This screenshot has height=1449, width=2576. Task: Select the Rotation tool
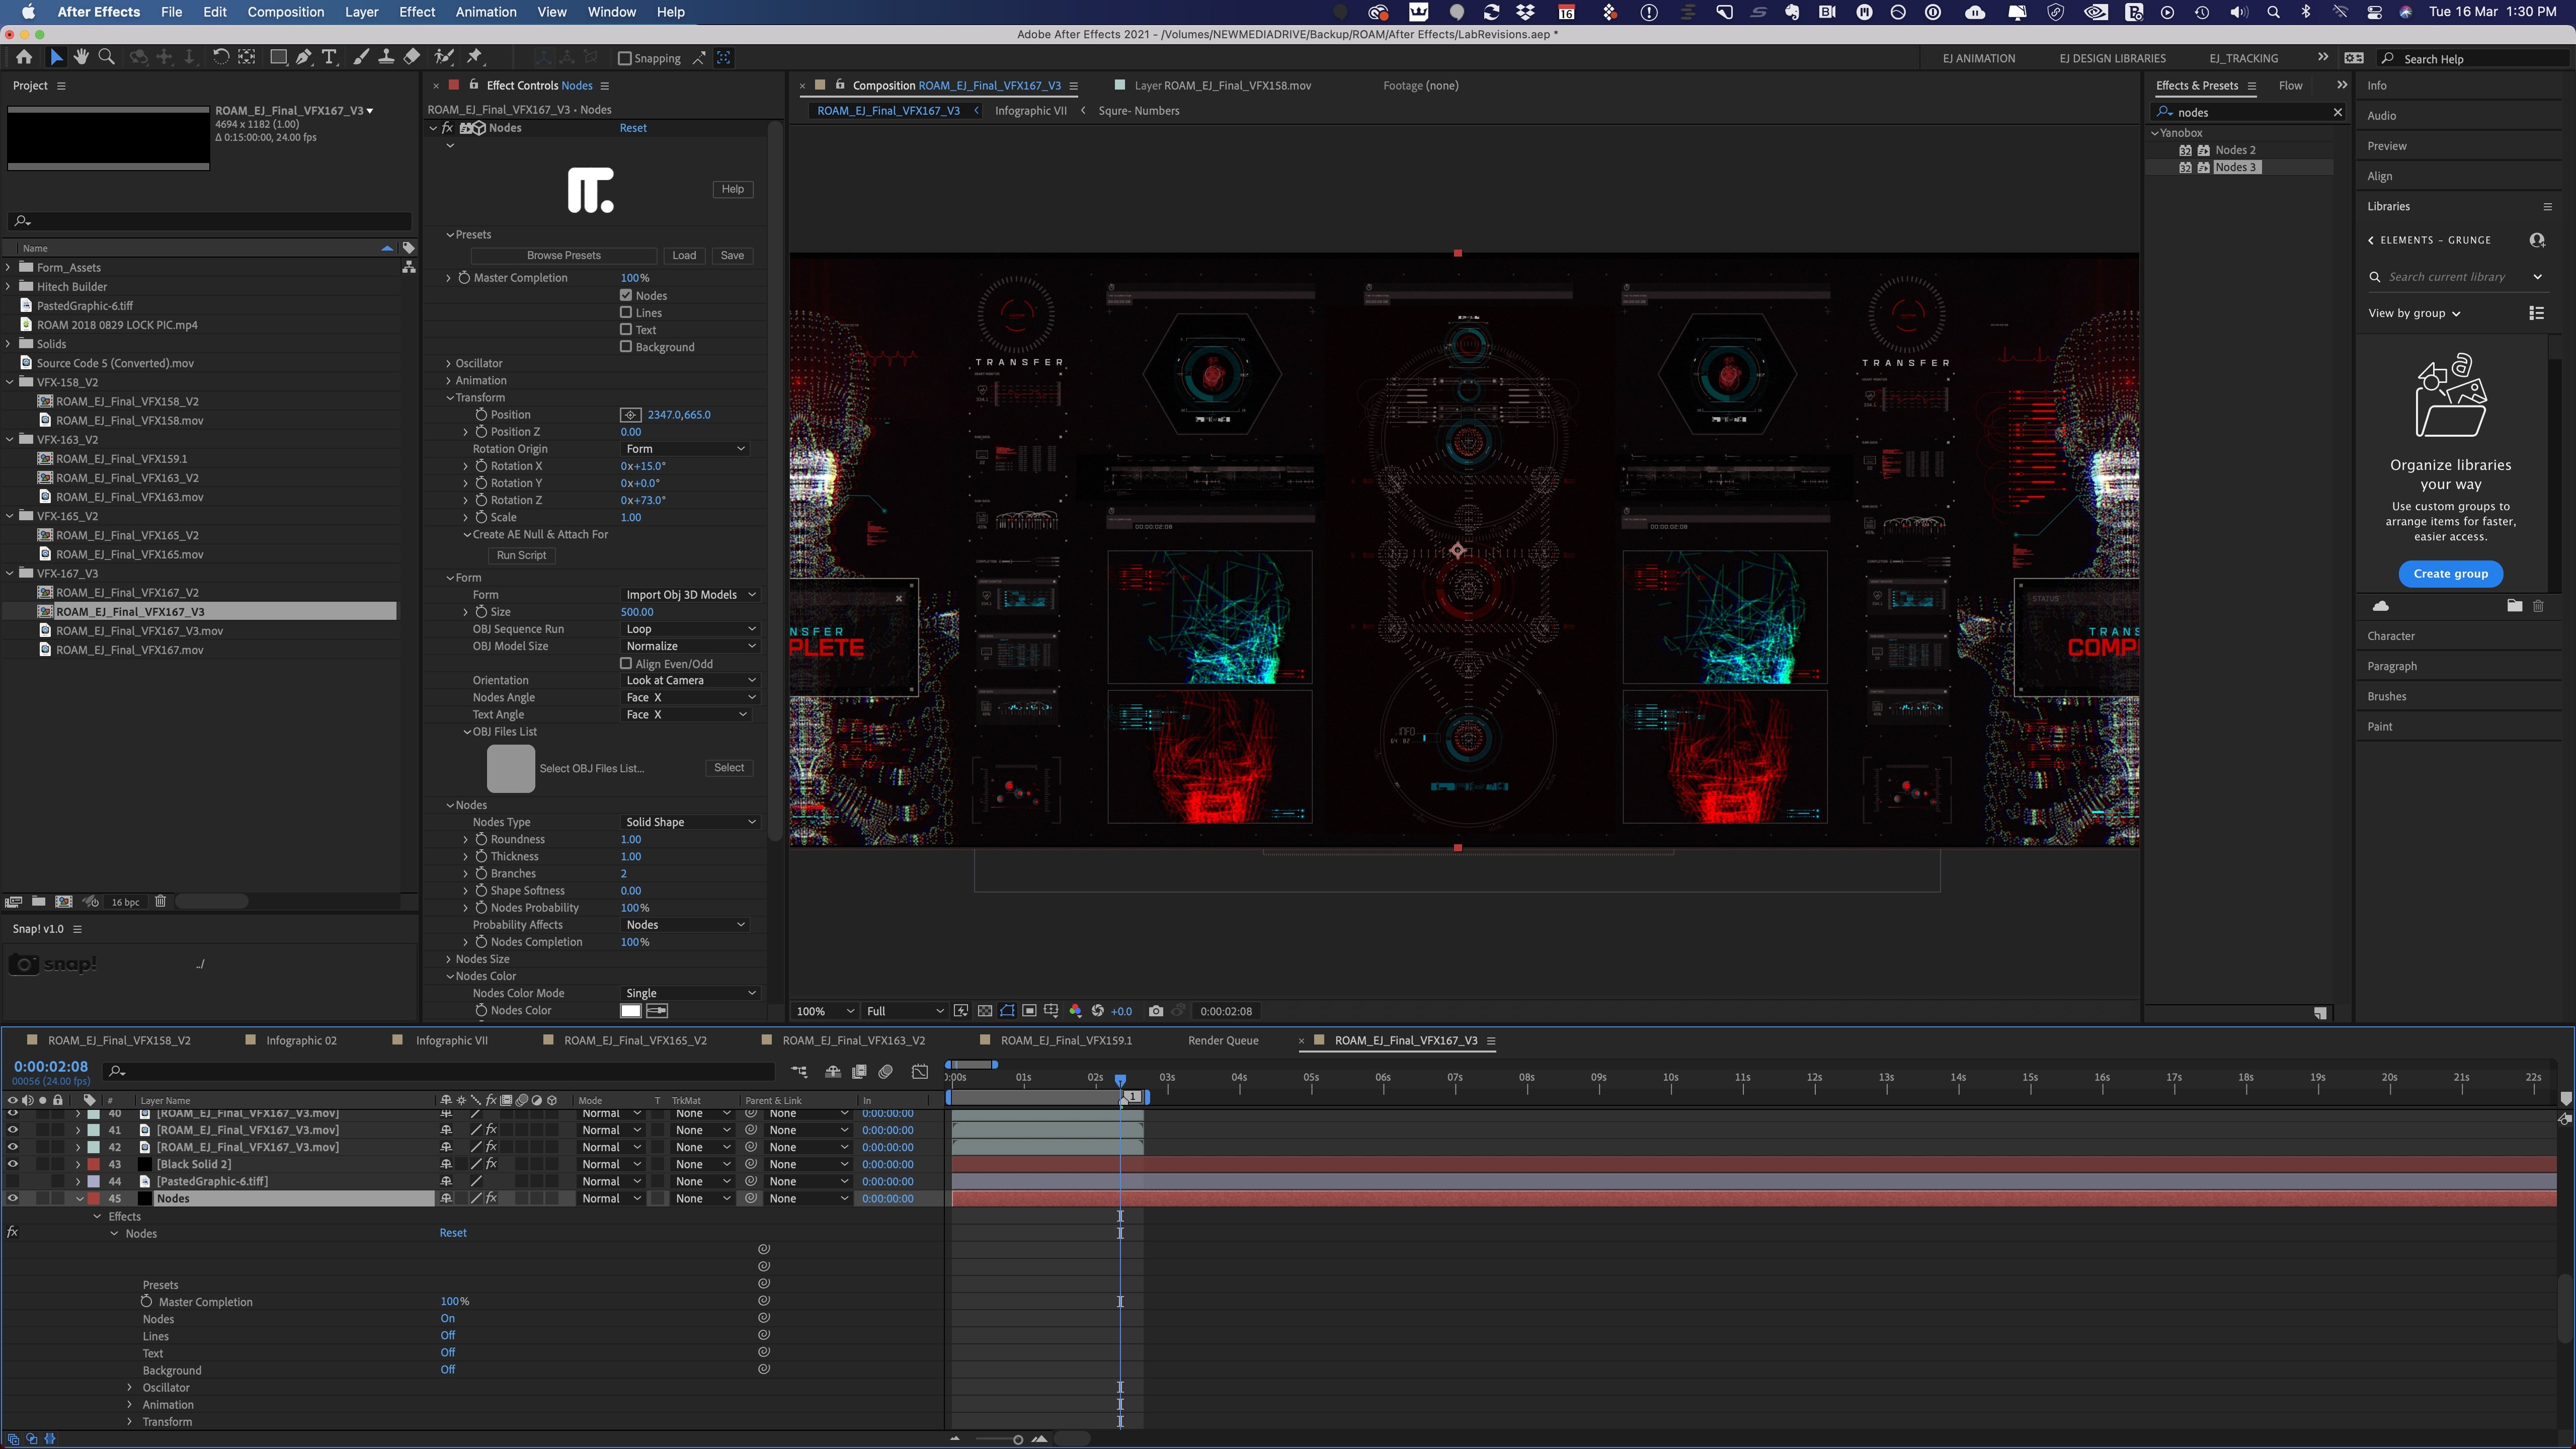[220, 57]
